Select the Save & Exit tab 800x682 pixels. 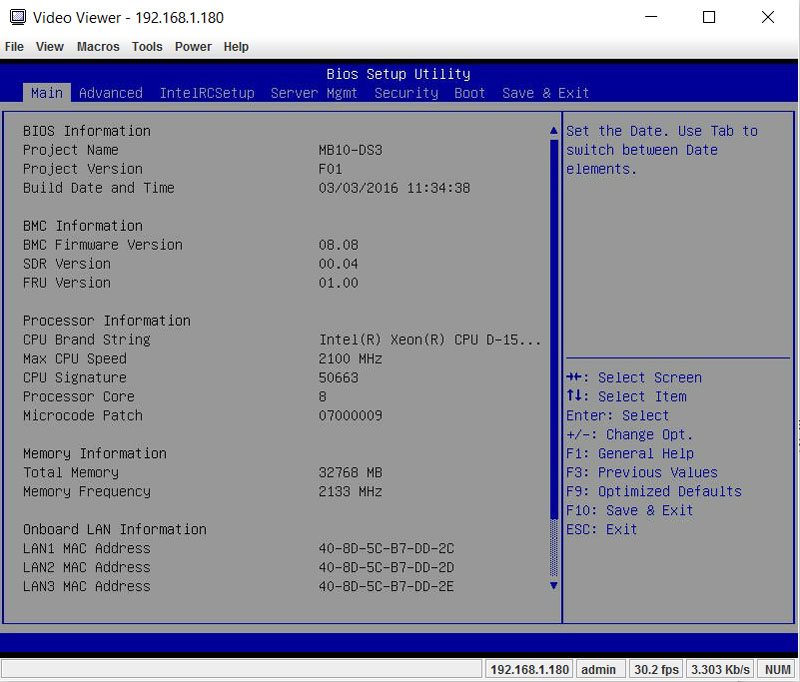click(545, 93)
